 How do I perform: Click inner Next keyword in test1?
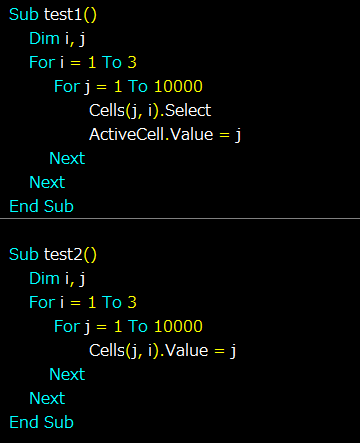click(67, 158)
